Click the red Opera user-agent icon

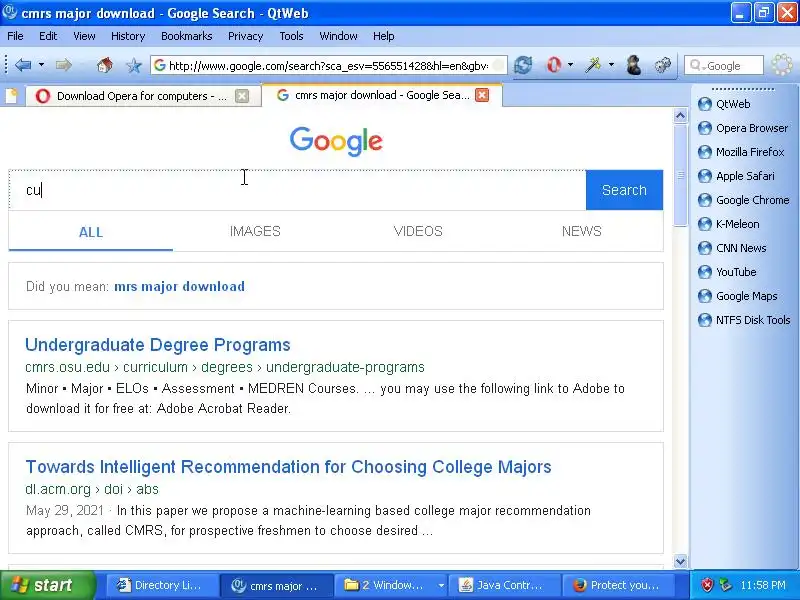[554, 65]
